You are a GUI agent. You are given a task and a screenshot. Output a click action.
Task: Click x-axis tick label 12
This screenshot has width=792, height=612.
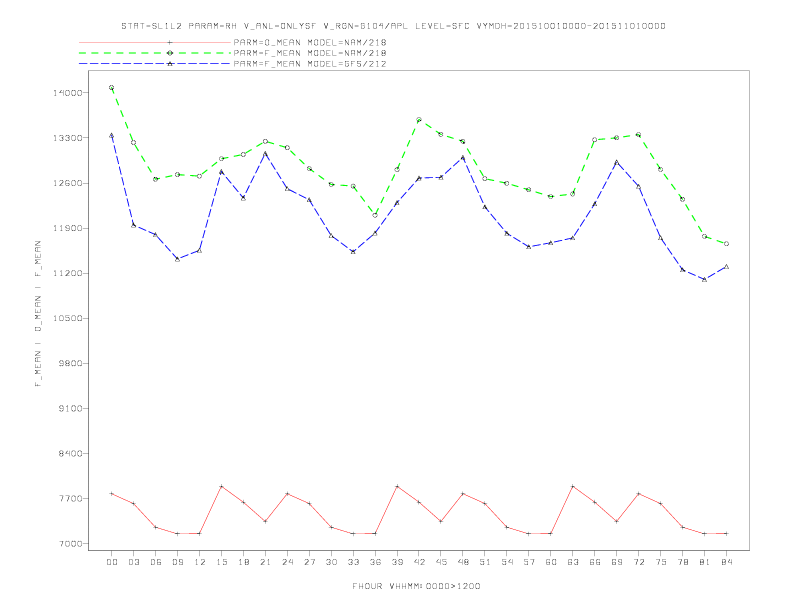(200, 562)
